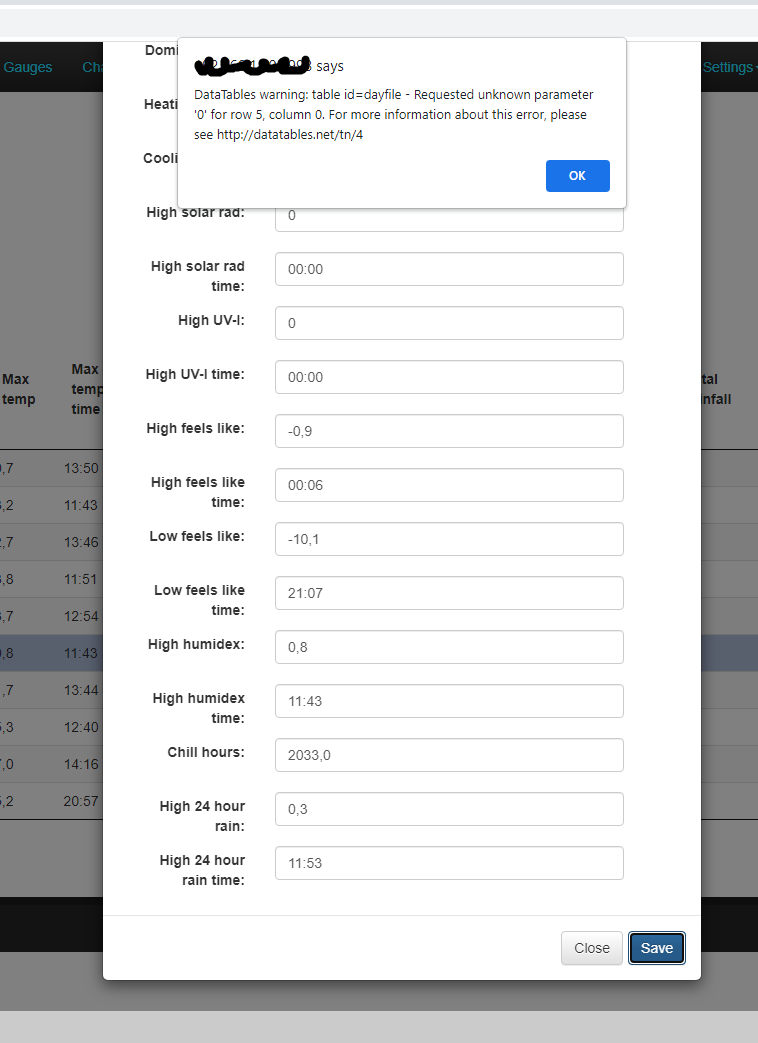Edit the High UV-I time field
Viewport: 758px width, 1043px height.
coord(449,377)
